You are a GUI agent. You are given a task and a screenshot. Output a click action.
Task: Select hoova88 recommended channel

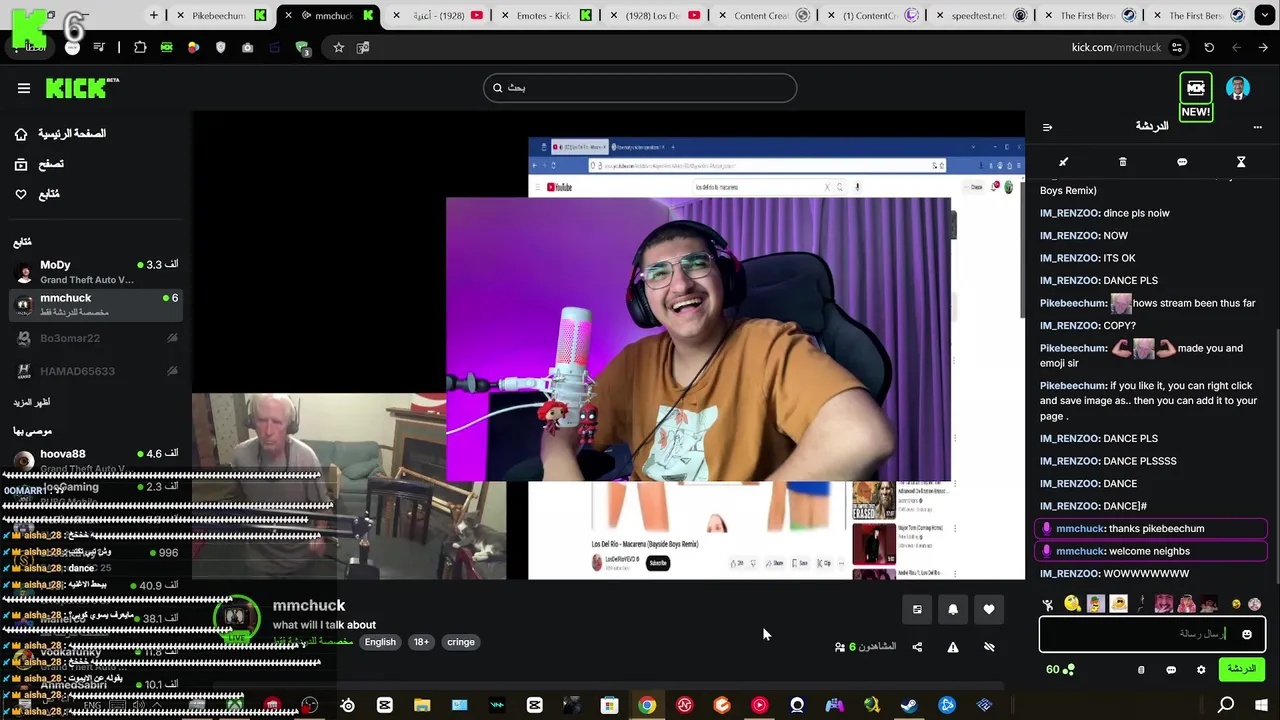click(x=96, y=460)
